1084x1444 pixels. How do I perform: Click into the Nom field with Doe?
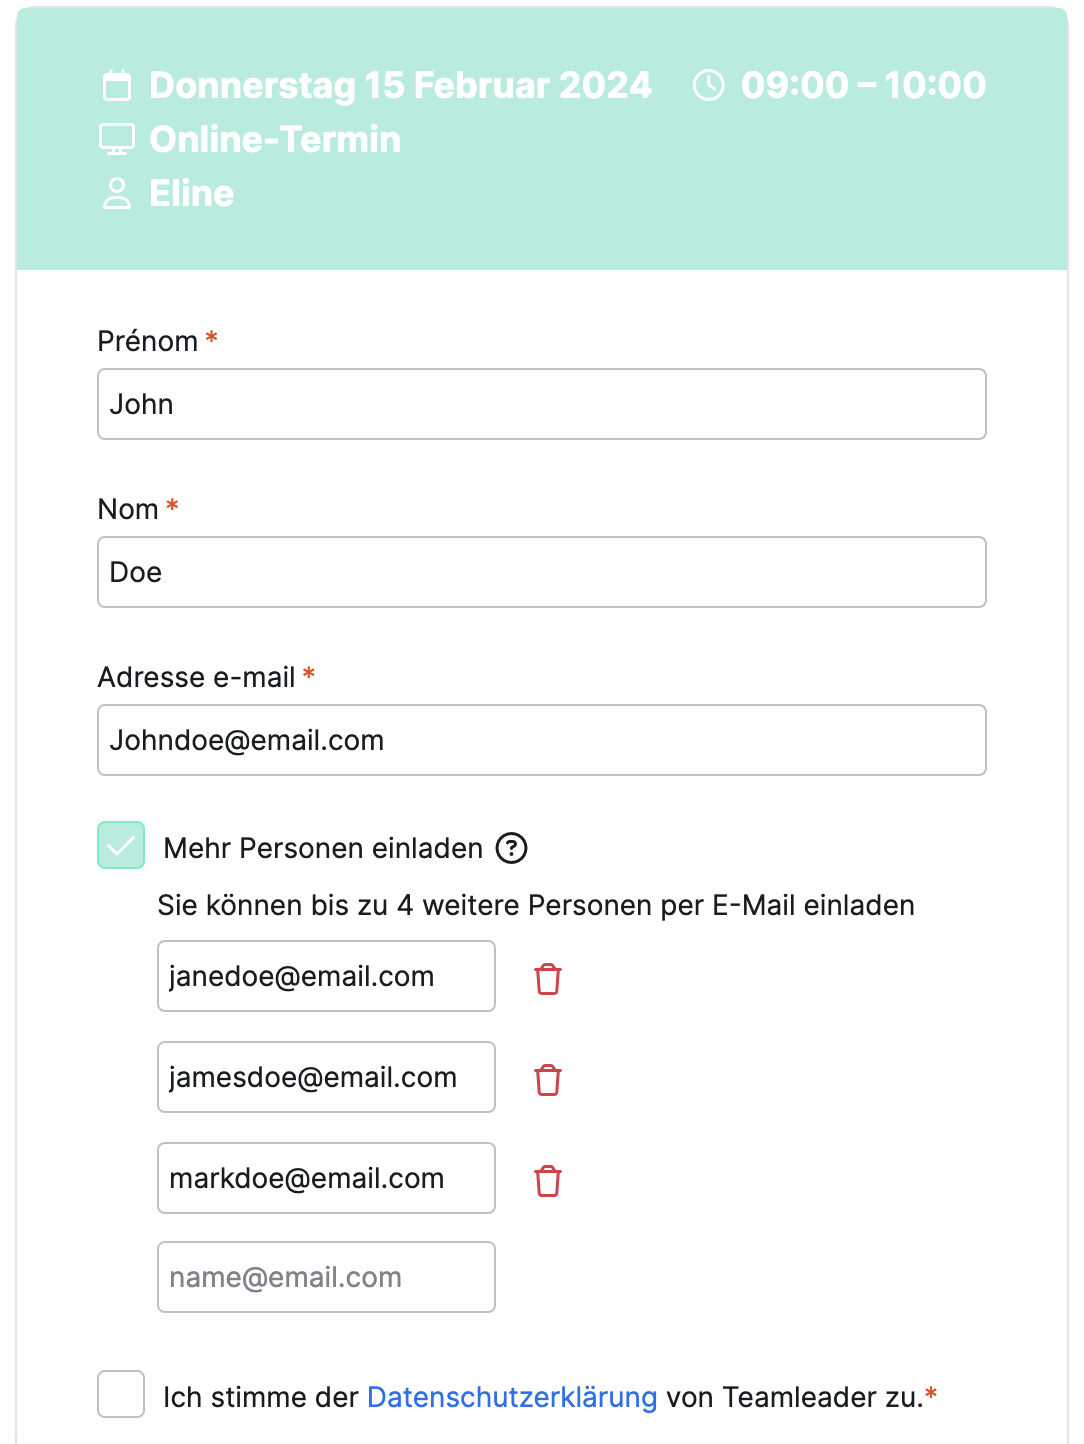pyautogui.click(x=542, y=572)
